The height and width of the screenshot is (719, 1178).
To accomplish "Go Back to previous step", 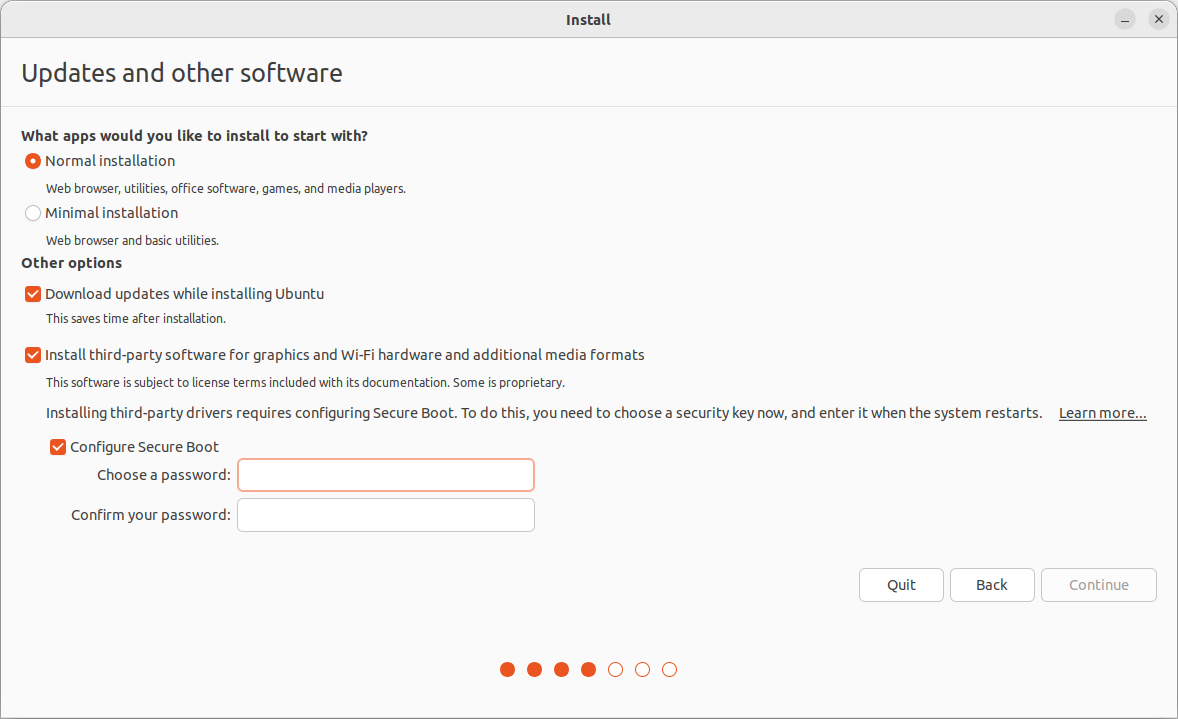I will (992, 585).
